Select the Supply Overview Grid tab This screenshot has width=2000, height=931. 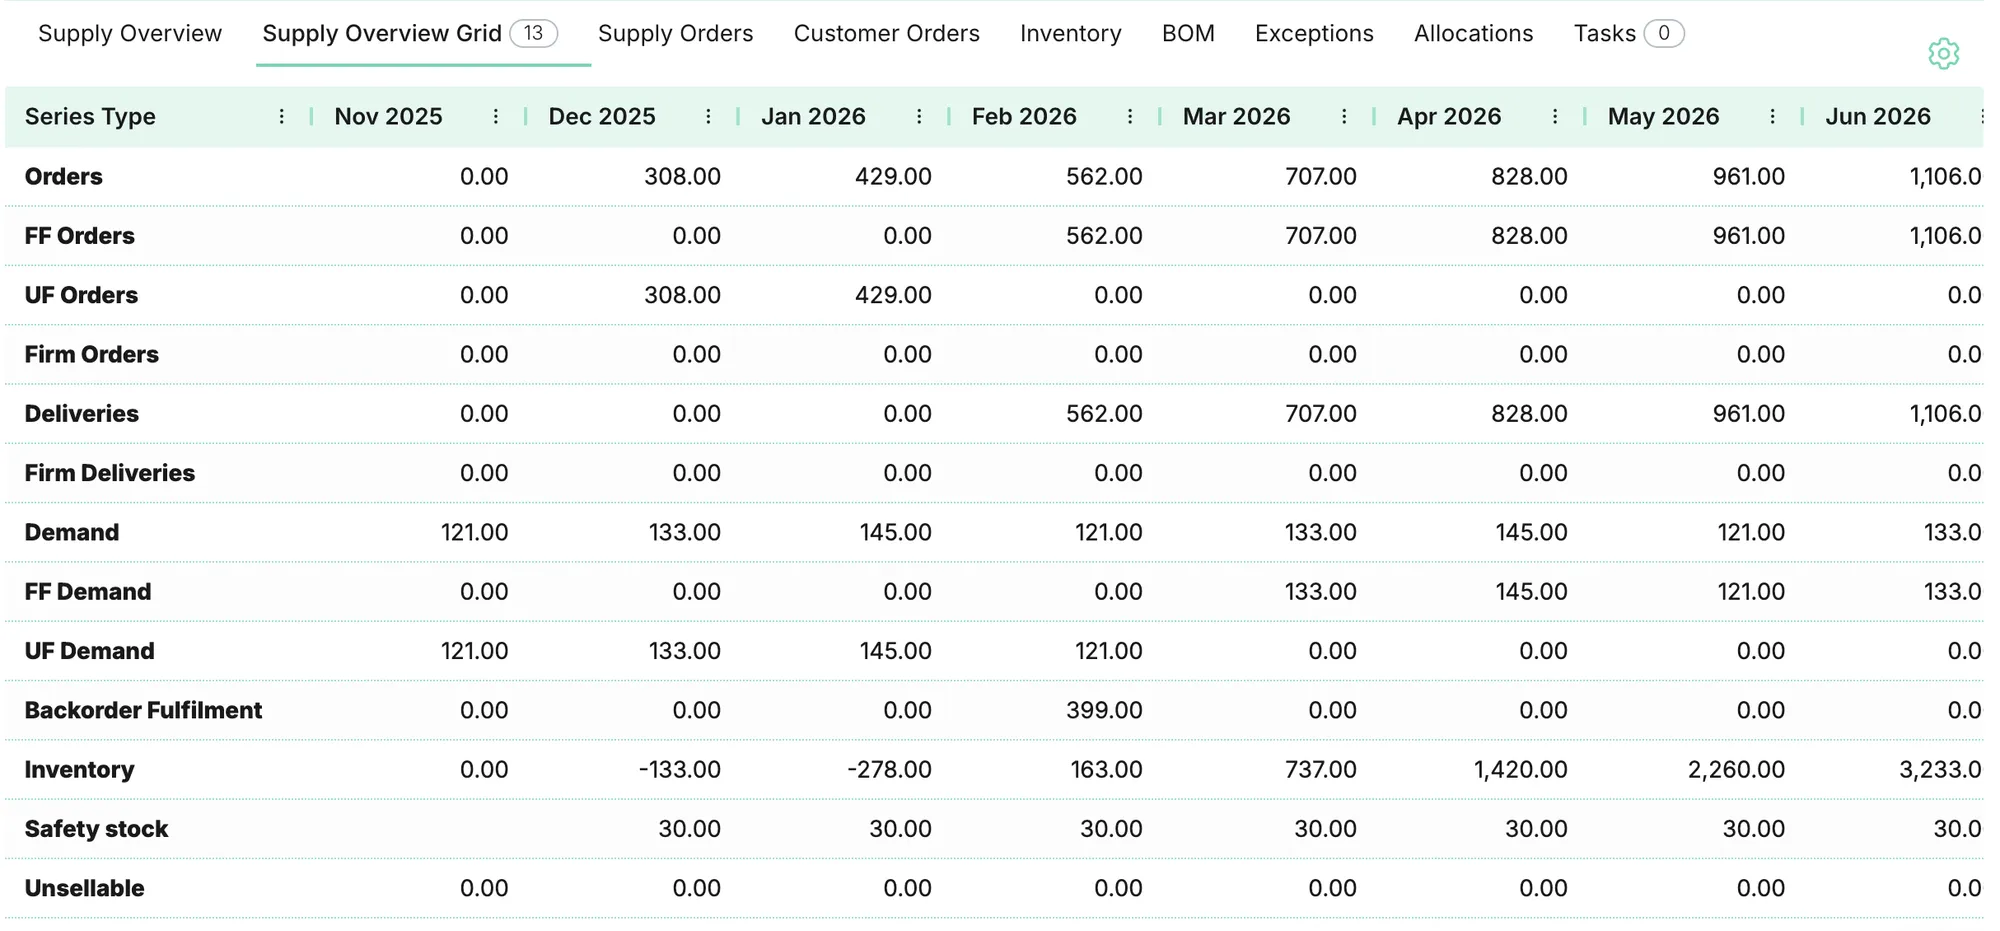[410, 34]
